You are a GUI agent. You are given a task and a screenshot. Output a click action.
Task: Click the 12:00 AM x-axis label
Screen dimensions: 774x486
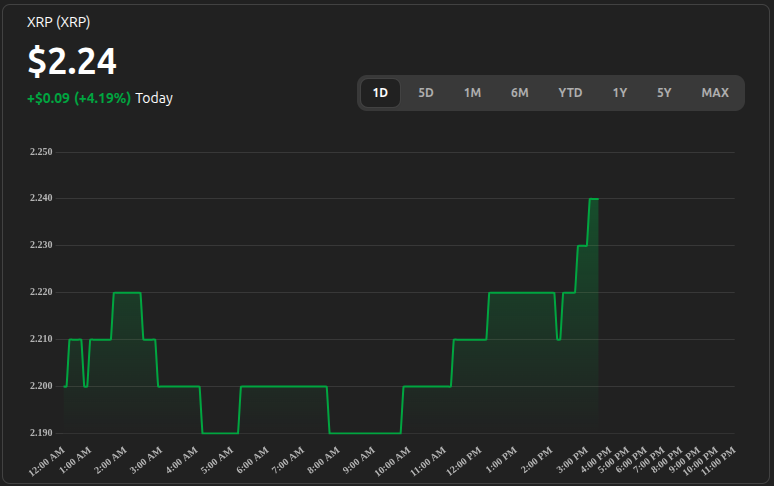pos(47,461)
